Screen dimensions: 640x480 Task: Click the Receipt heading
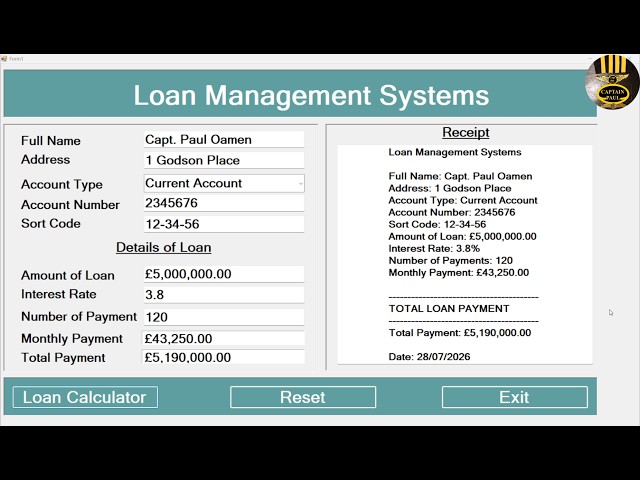click(x=466, y=132)
